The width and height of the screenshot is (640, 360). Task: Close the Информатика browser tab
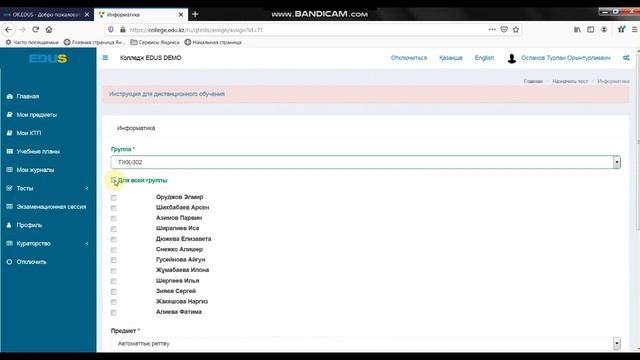pyautogui.click(x=181, y=15)
